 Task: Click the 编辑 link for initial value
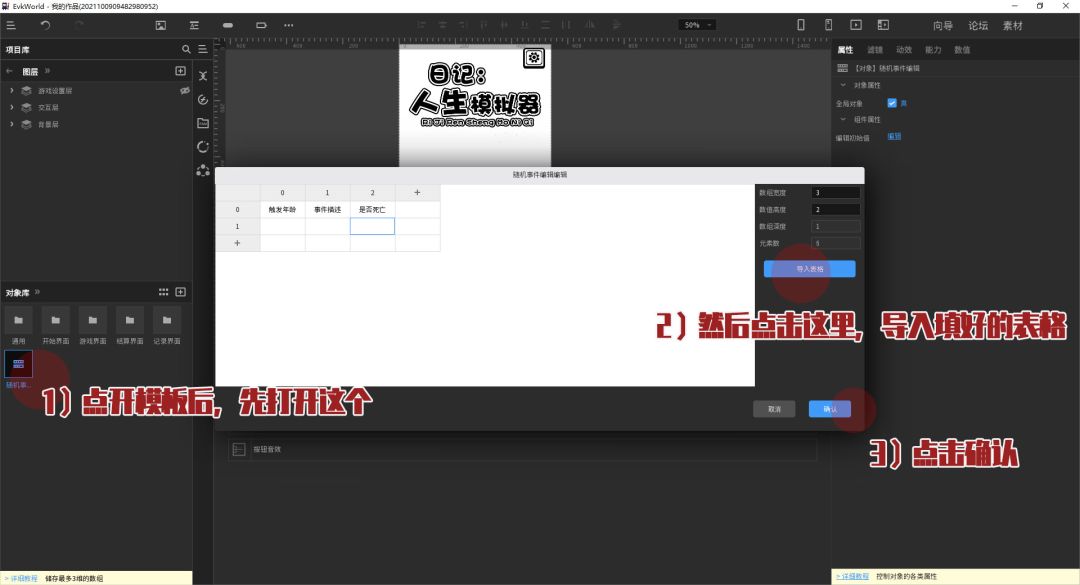pyautogui.click(x=894, y=136)
